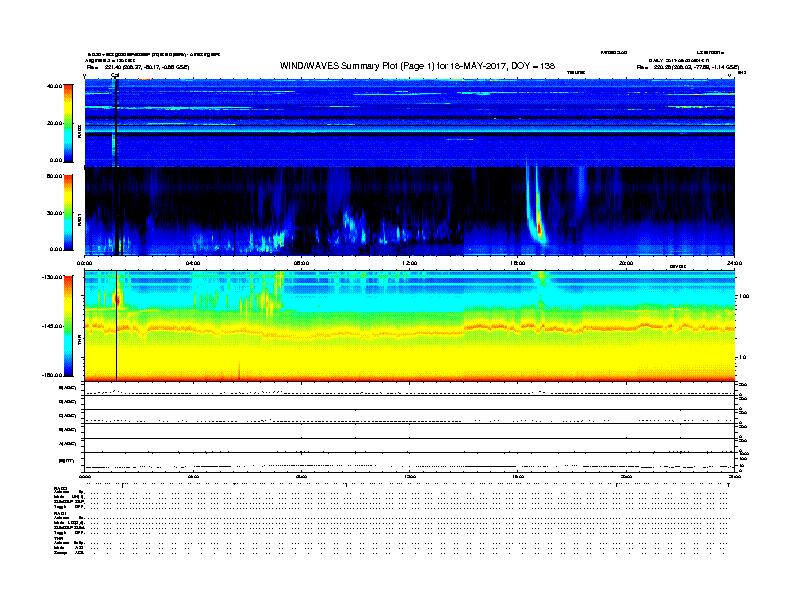Click the -130.00 label on TNR color scale
The width and height of the screenshot is (792, 612).
pyautogui.click(x=53, y=277)
